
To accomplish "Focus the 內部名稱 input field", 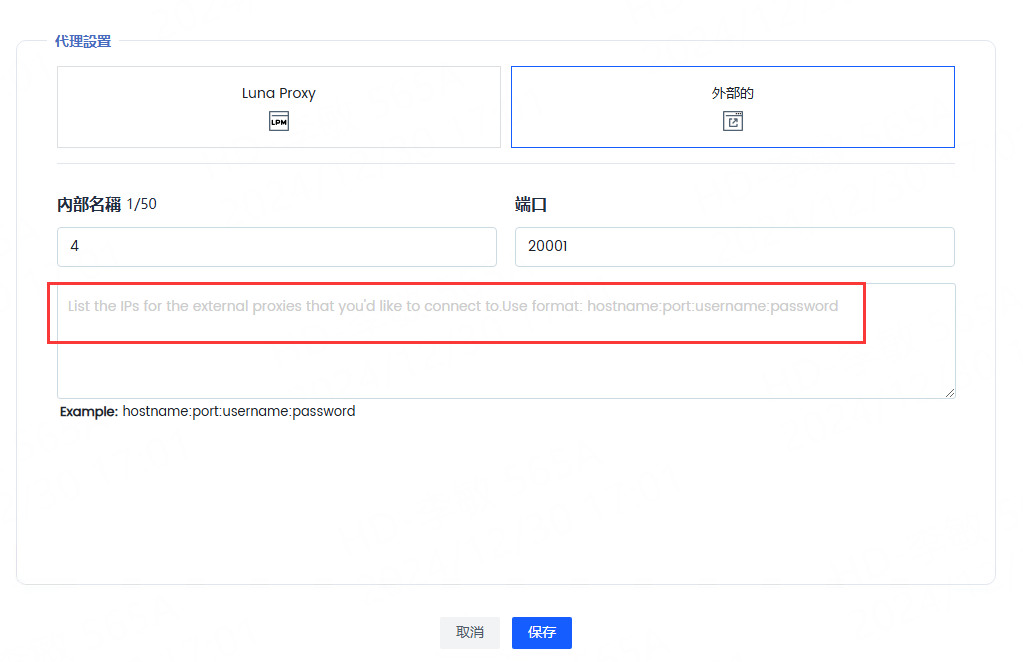I will [276, 246].
